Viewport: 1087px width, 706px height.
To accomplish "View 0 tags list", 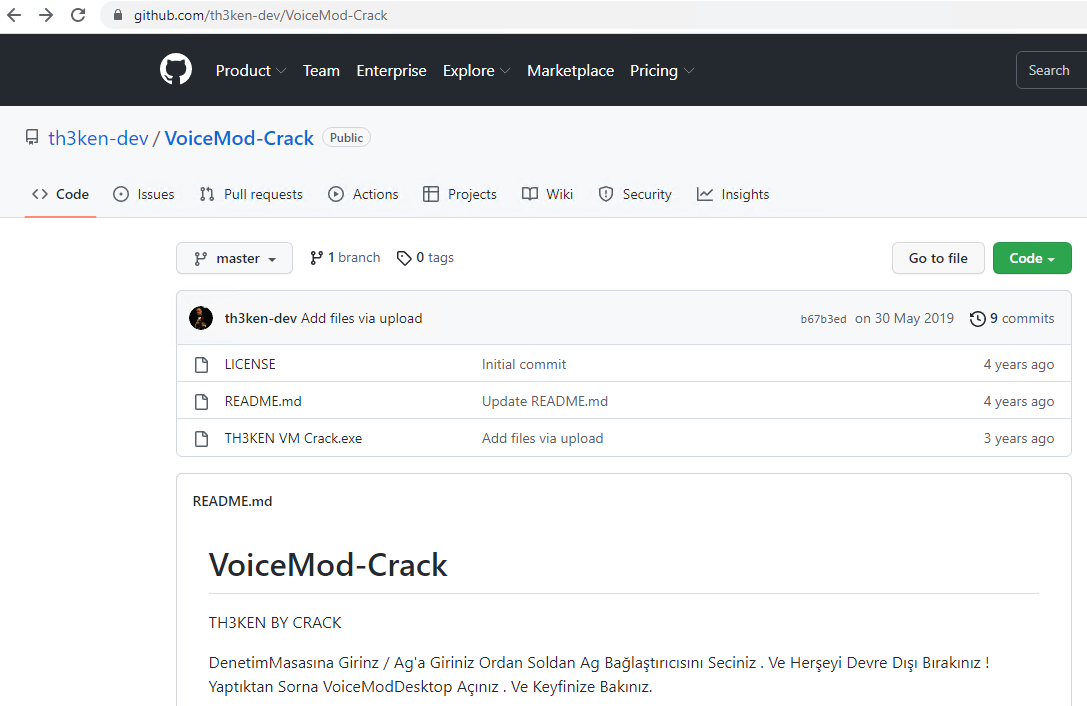I will 425,258.
